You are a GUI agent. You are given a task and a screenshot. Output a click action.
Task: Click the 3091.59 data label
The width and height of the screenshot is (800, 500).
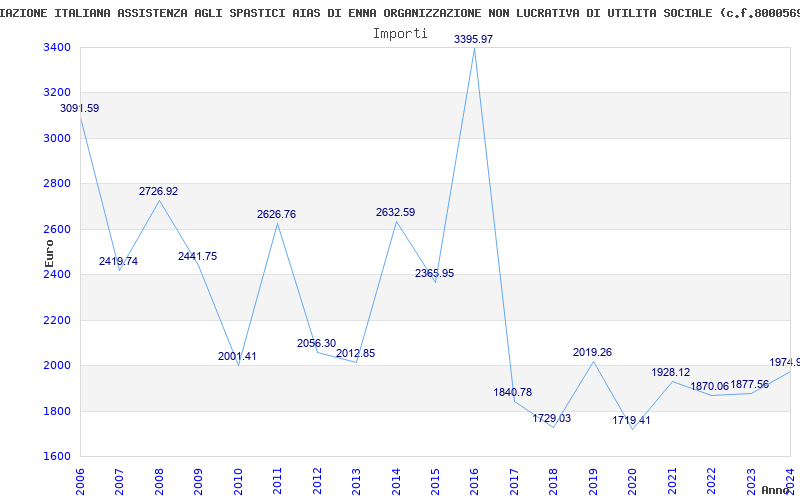pyautogui.click(x=80, y=108)
